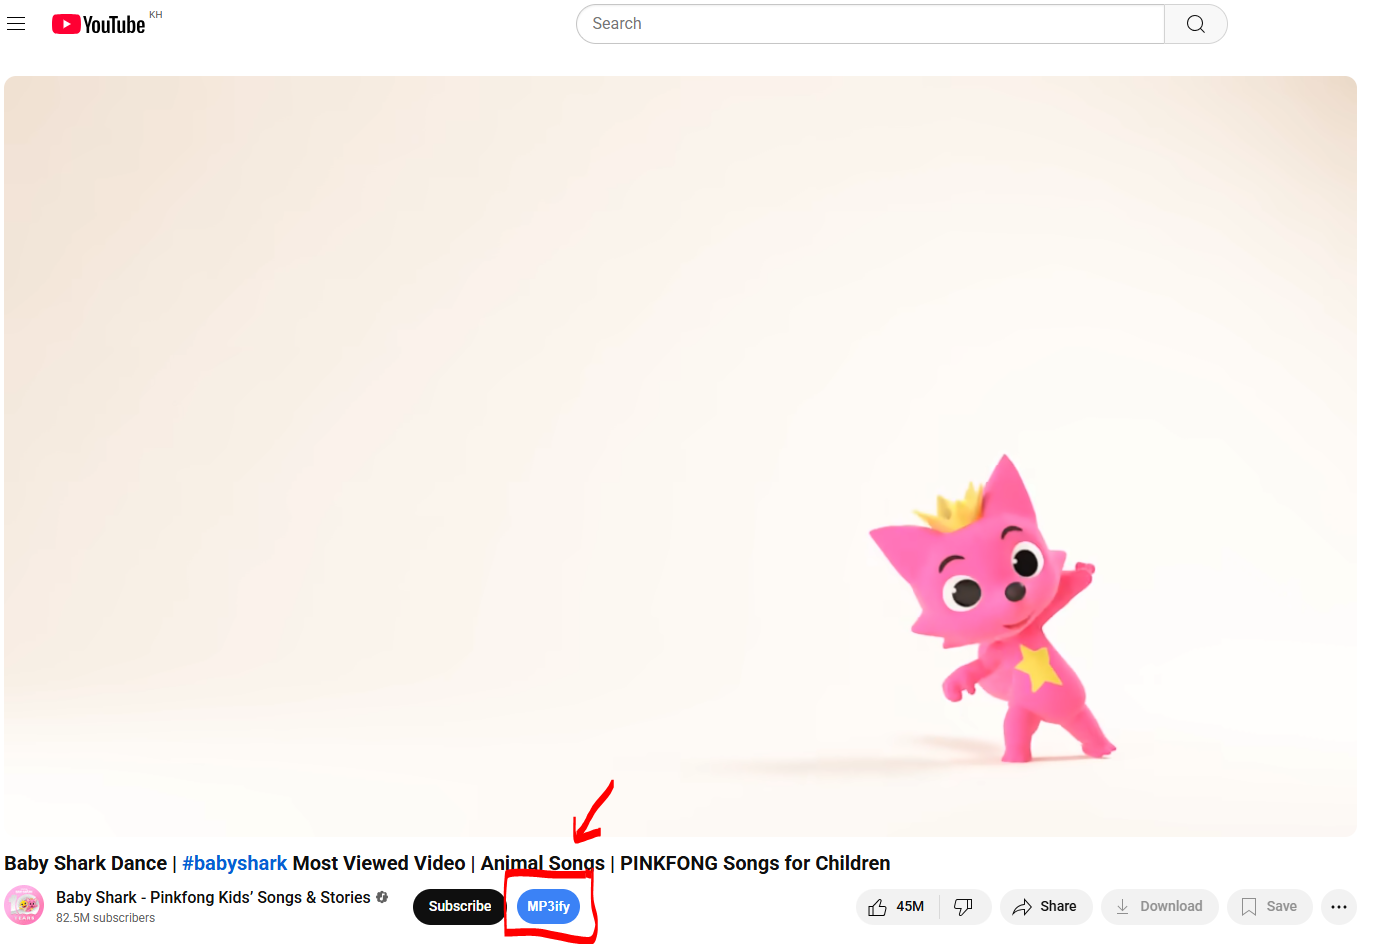
Task: Click the 82.5M subscribers text
Action: coord(106,918)
